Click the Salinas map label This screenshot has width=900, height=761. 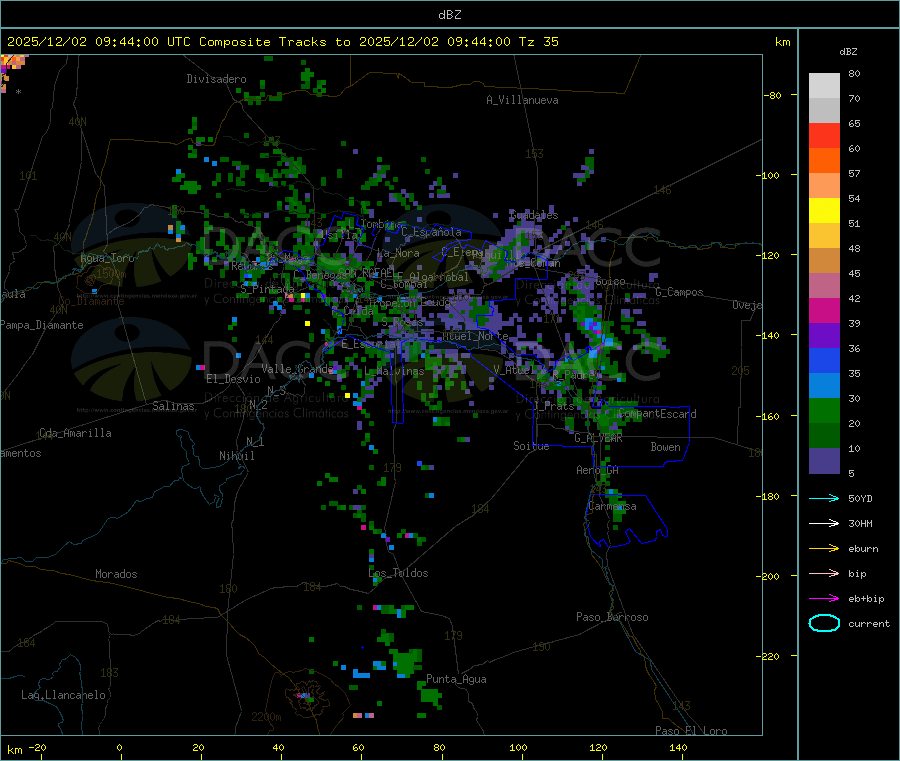pyautogui.click(x=173, y=406)
